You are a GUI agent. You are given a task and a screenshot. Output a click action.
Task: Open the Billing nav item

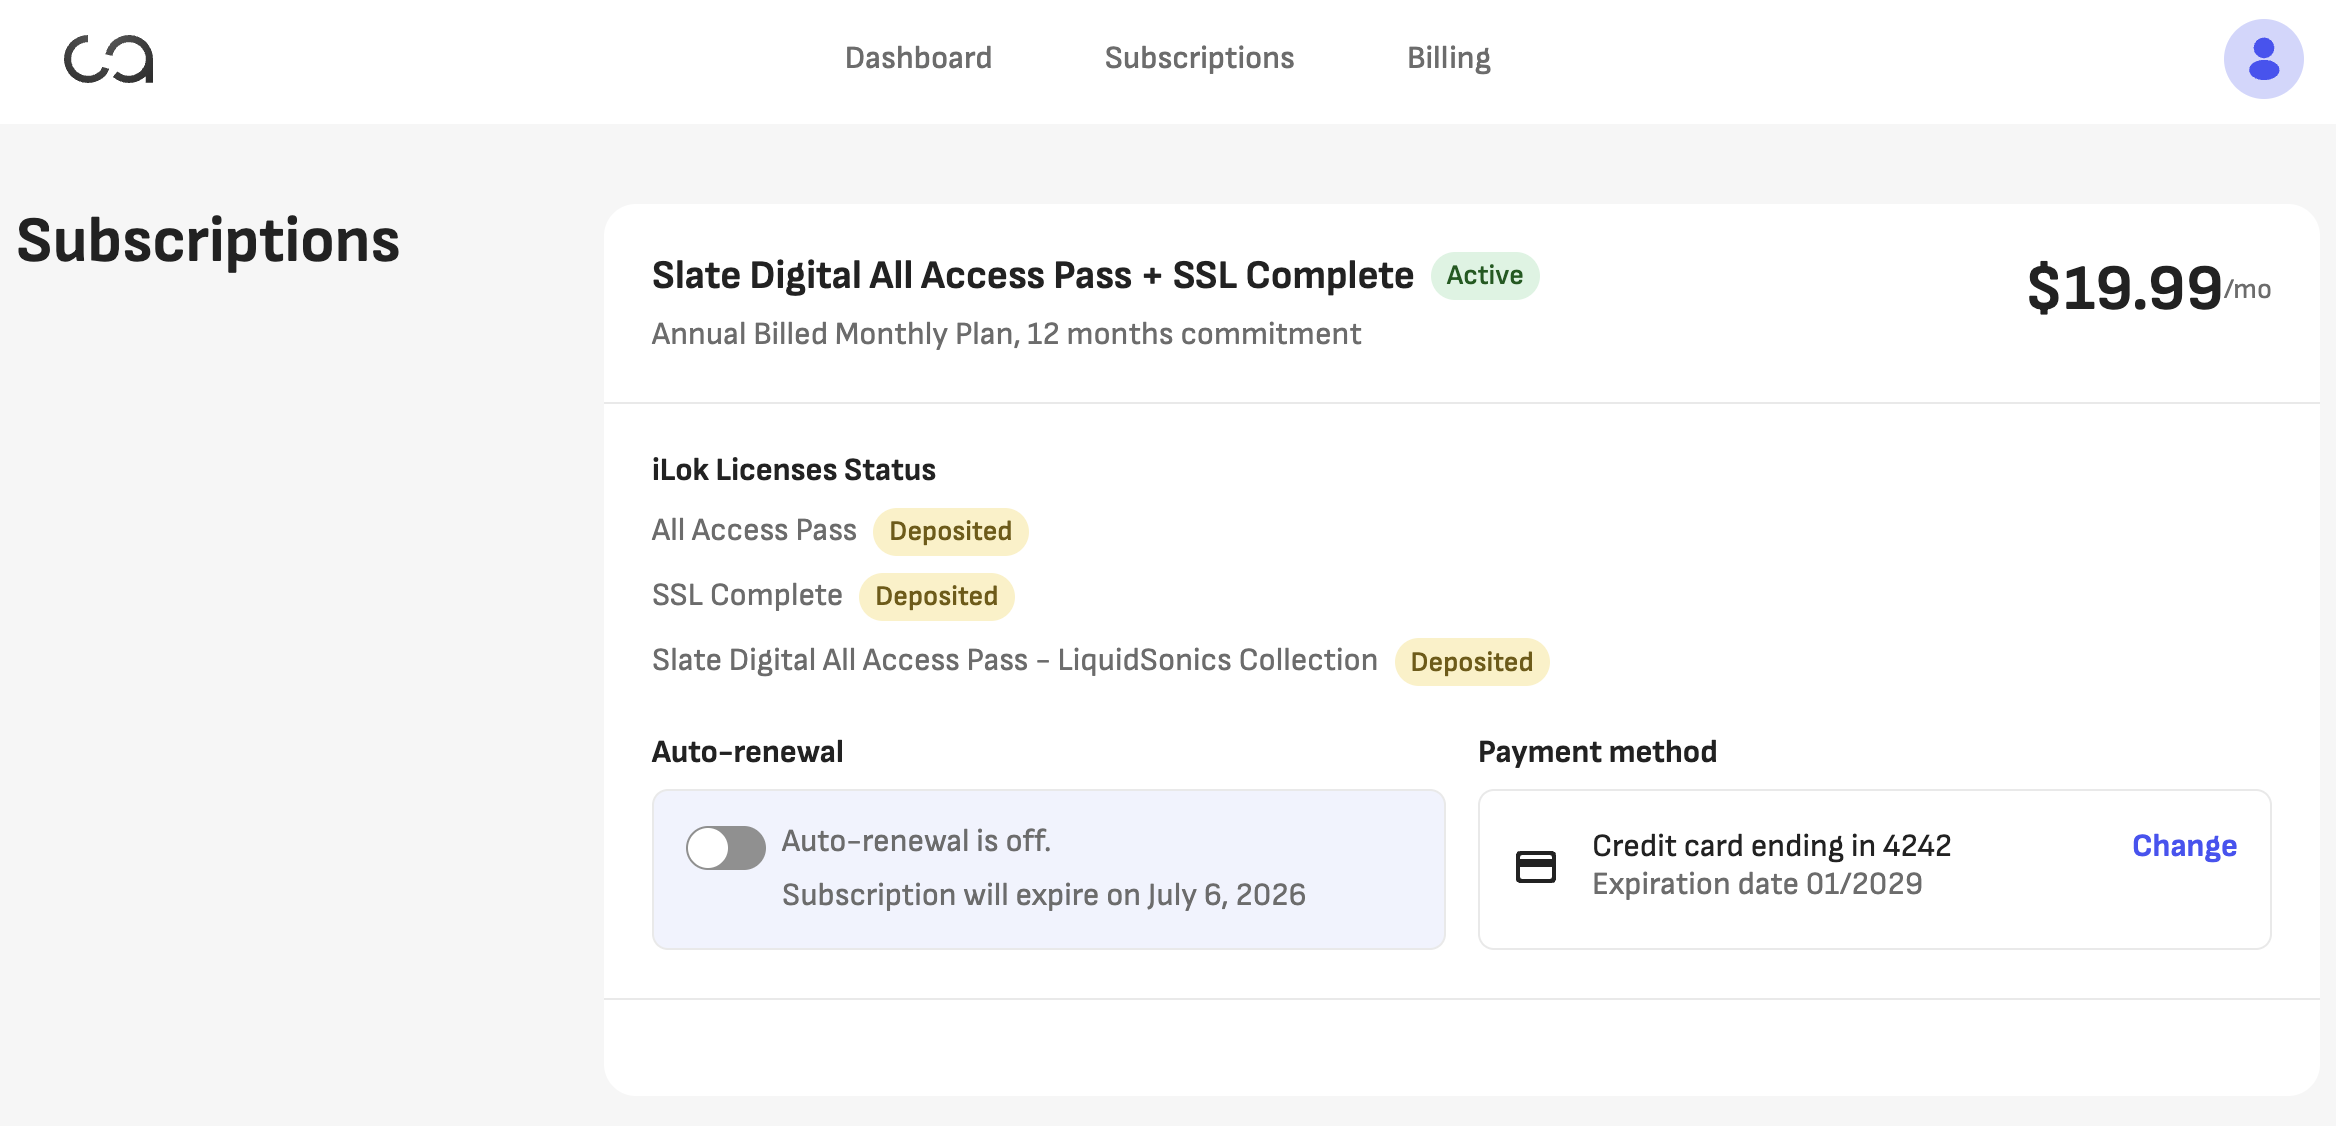(1448, 58)
